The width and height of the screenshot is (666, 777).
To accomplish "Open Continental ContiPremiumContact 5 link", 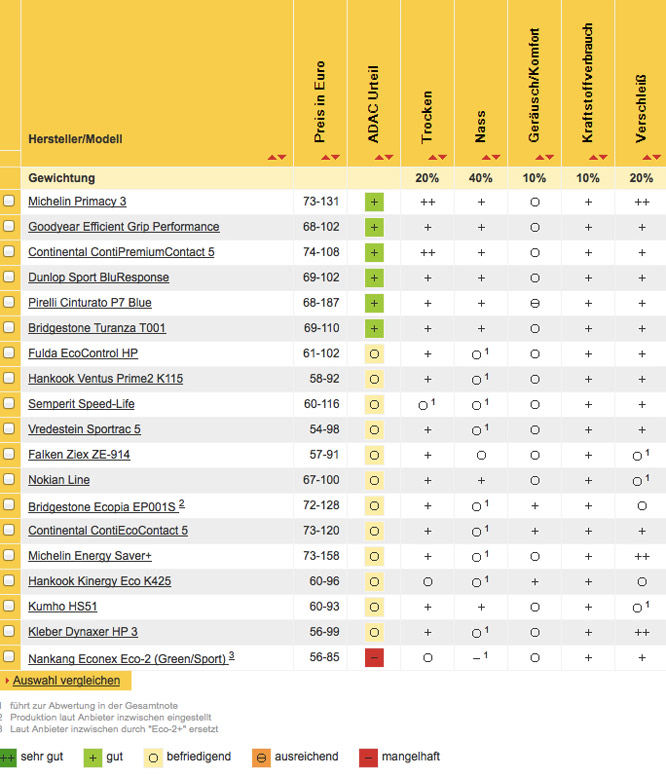I will pos(121,252).
